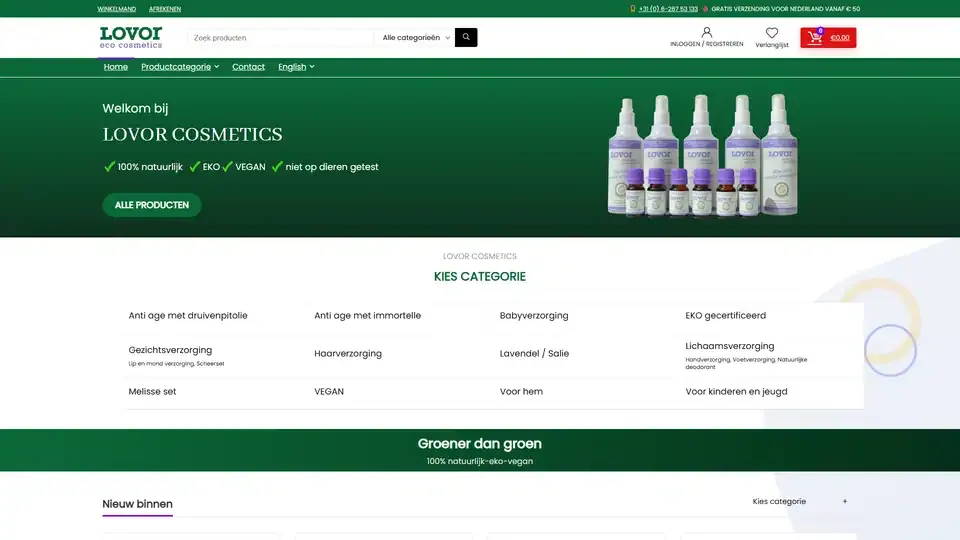Viewport: 960px width, 540px height.
Task: Open Winkelmand link in top bar
Action: pyautogui.click(x=116, y=9)
